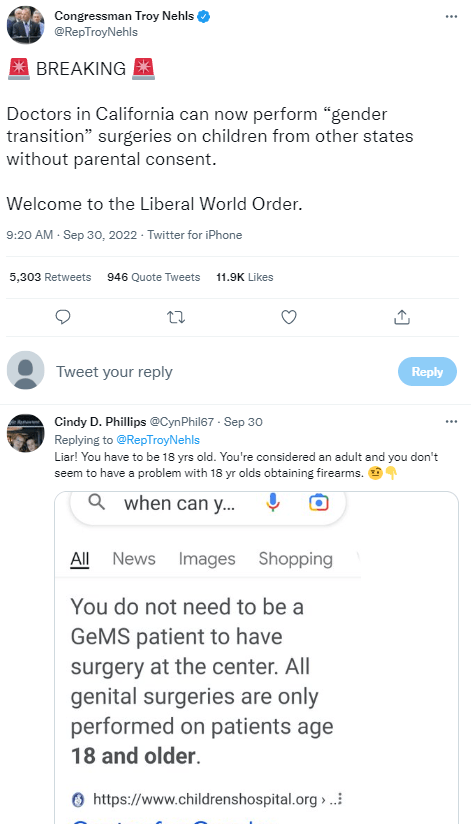
Task: Click the Google Lens camera icon
Action: (319, 503)
